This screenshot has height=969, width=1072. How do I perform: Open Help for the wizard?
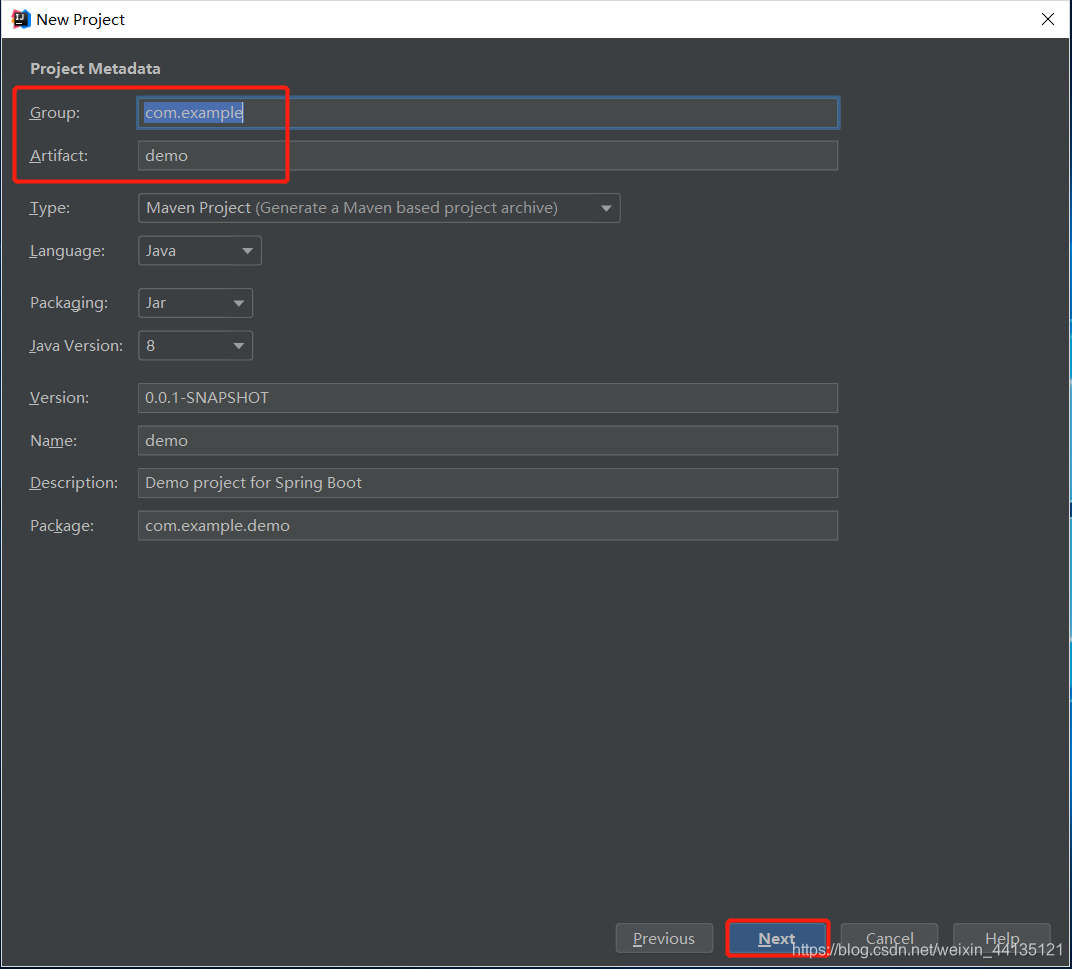(x=1002, y=938)
